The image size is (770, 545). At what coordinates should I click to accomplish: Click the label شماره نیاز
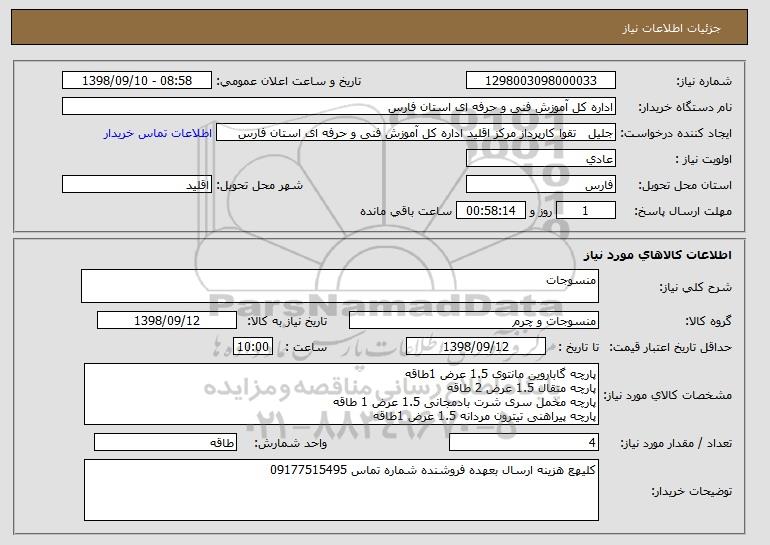[704, 81]
